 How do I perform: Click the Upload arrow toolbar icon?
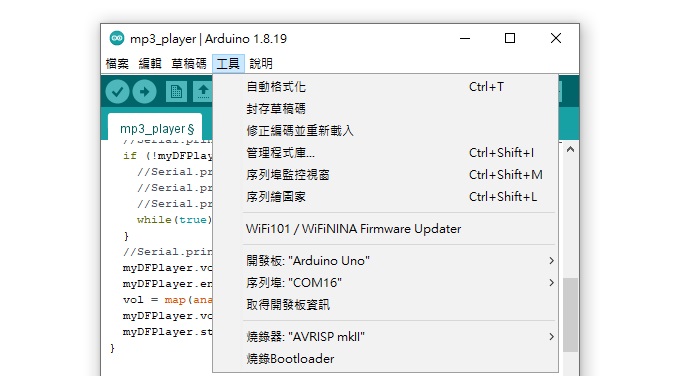[x=144, y=92]
